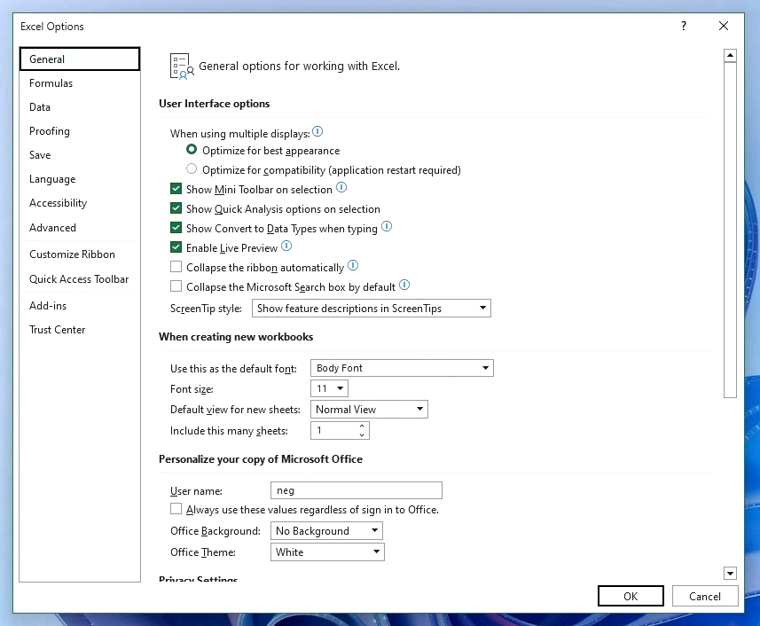Image resolution: width=760 pixels, height=626 pixels.
Task: Click the vertical scrollbar thumb
Action: tap(730, 230)
